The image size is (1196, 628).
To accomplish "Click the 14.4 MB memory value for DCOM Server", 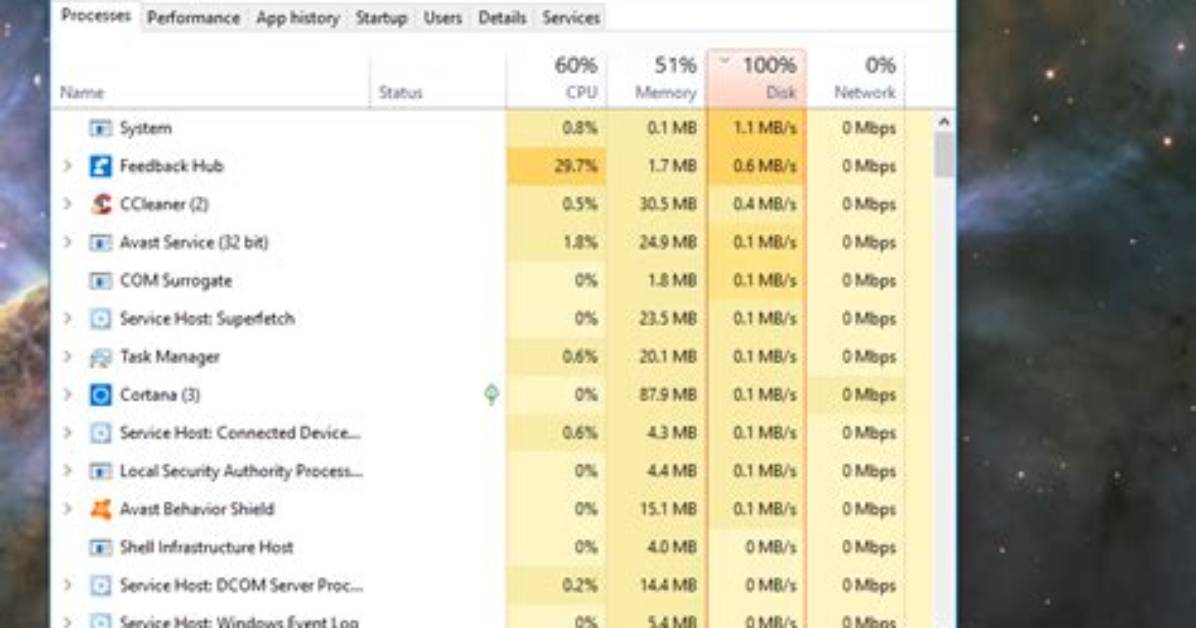I will pos(668,585).
